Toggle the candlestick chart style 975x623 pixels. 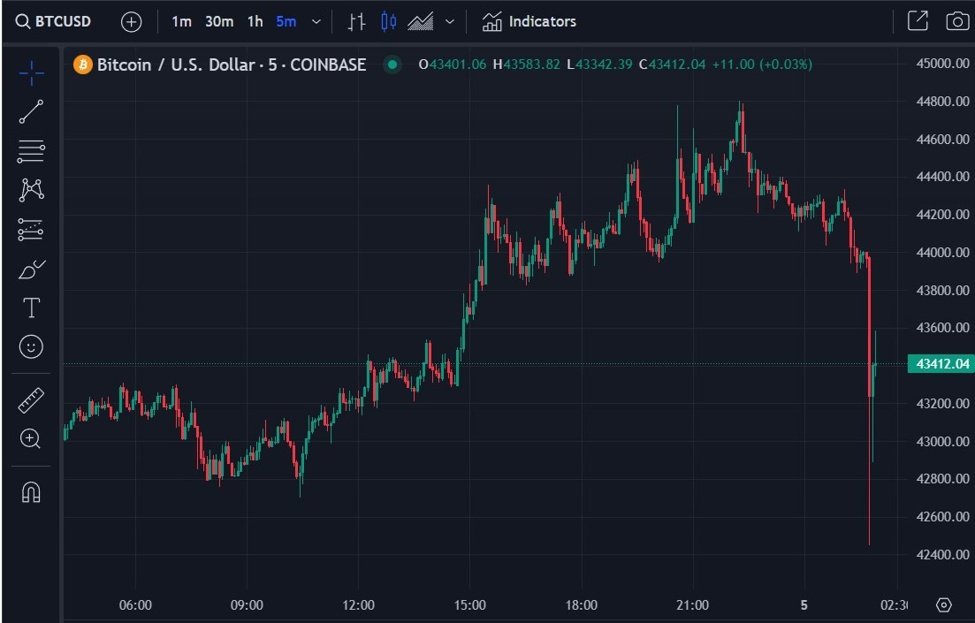click(x=388, y=22)
